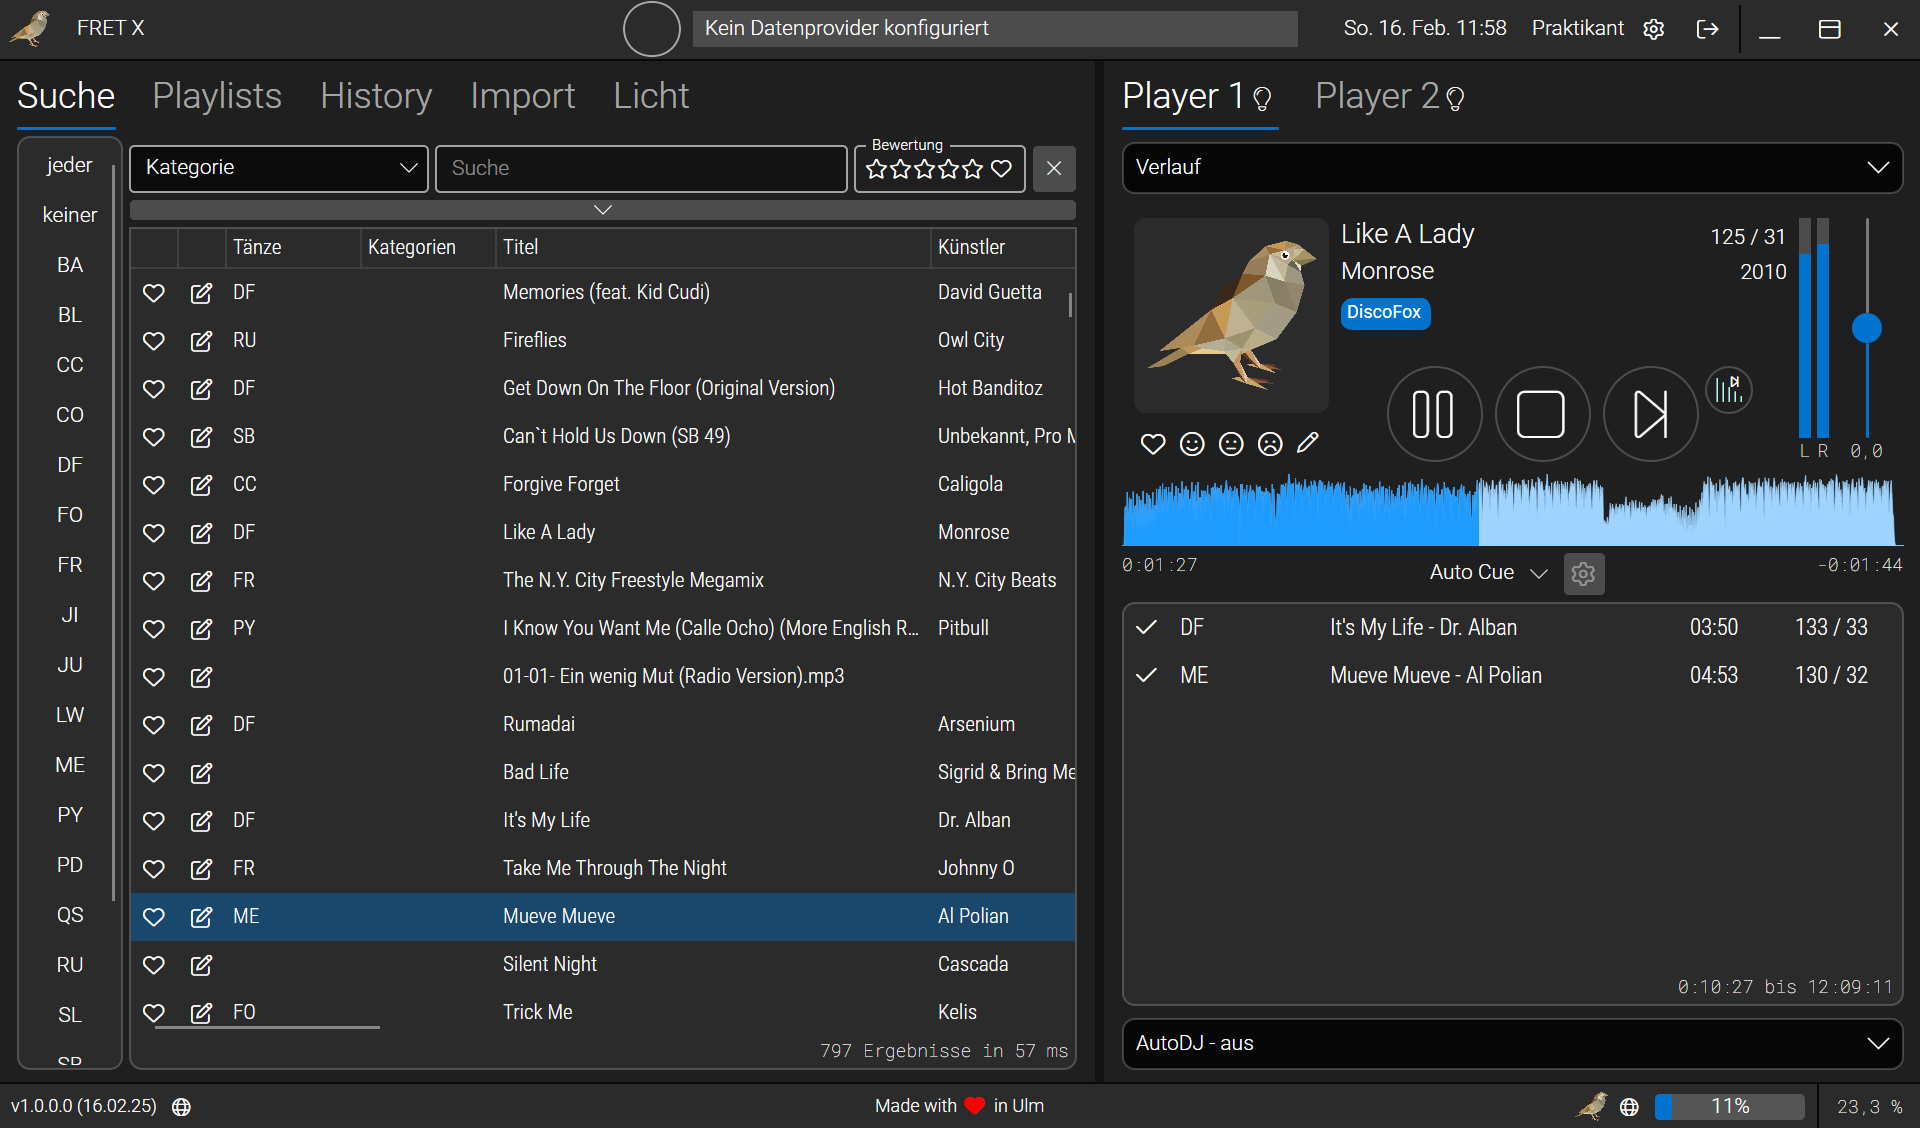Viewport: 1920px width, 1128px height.
Task: Skip to the next track
Action: (1650, 414)
